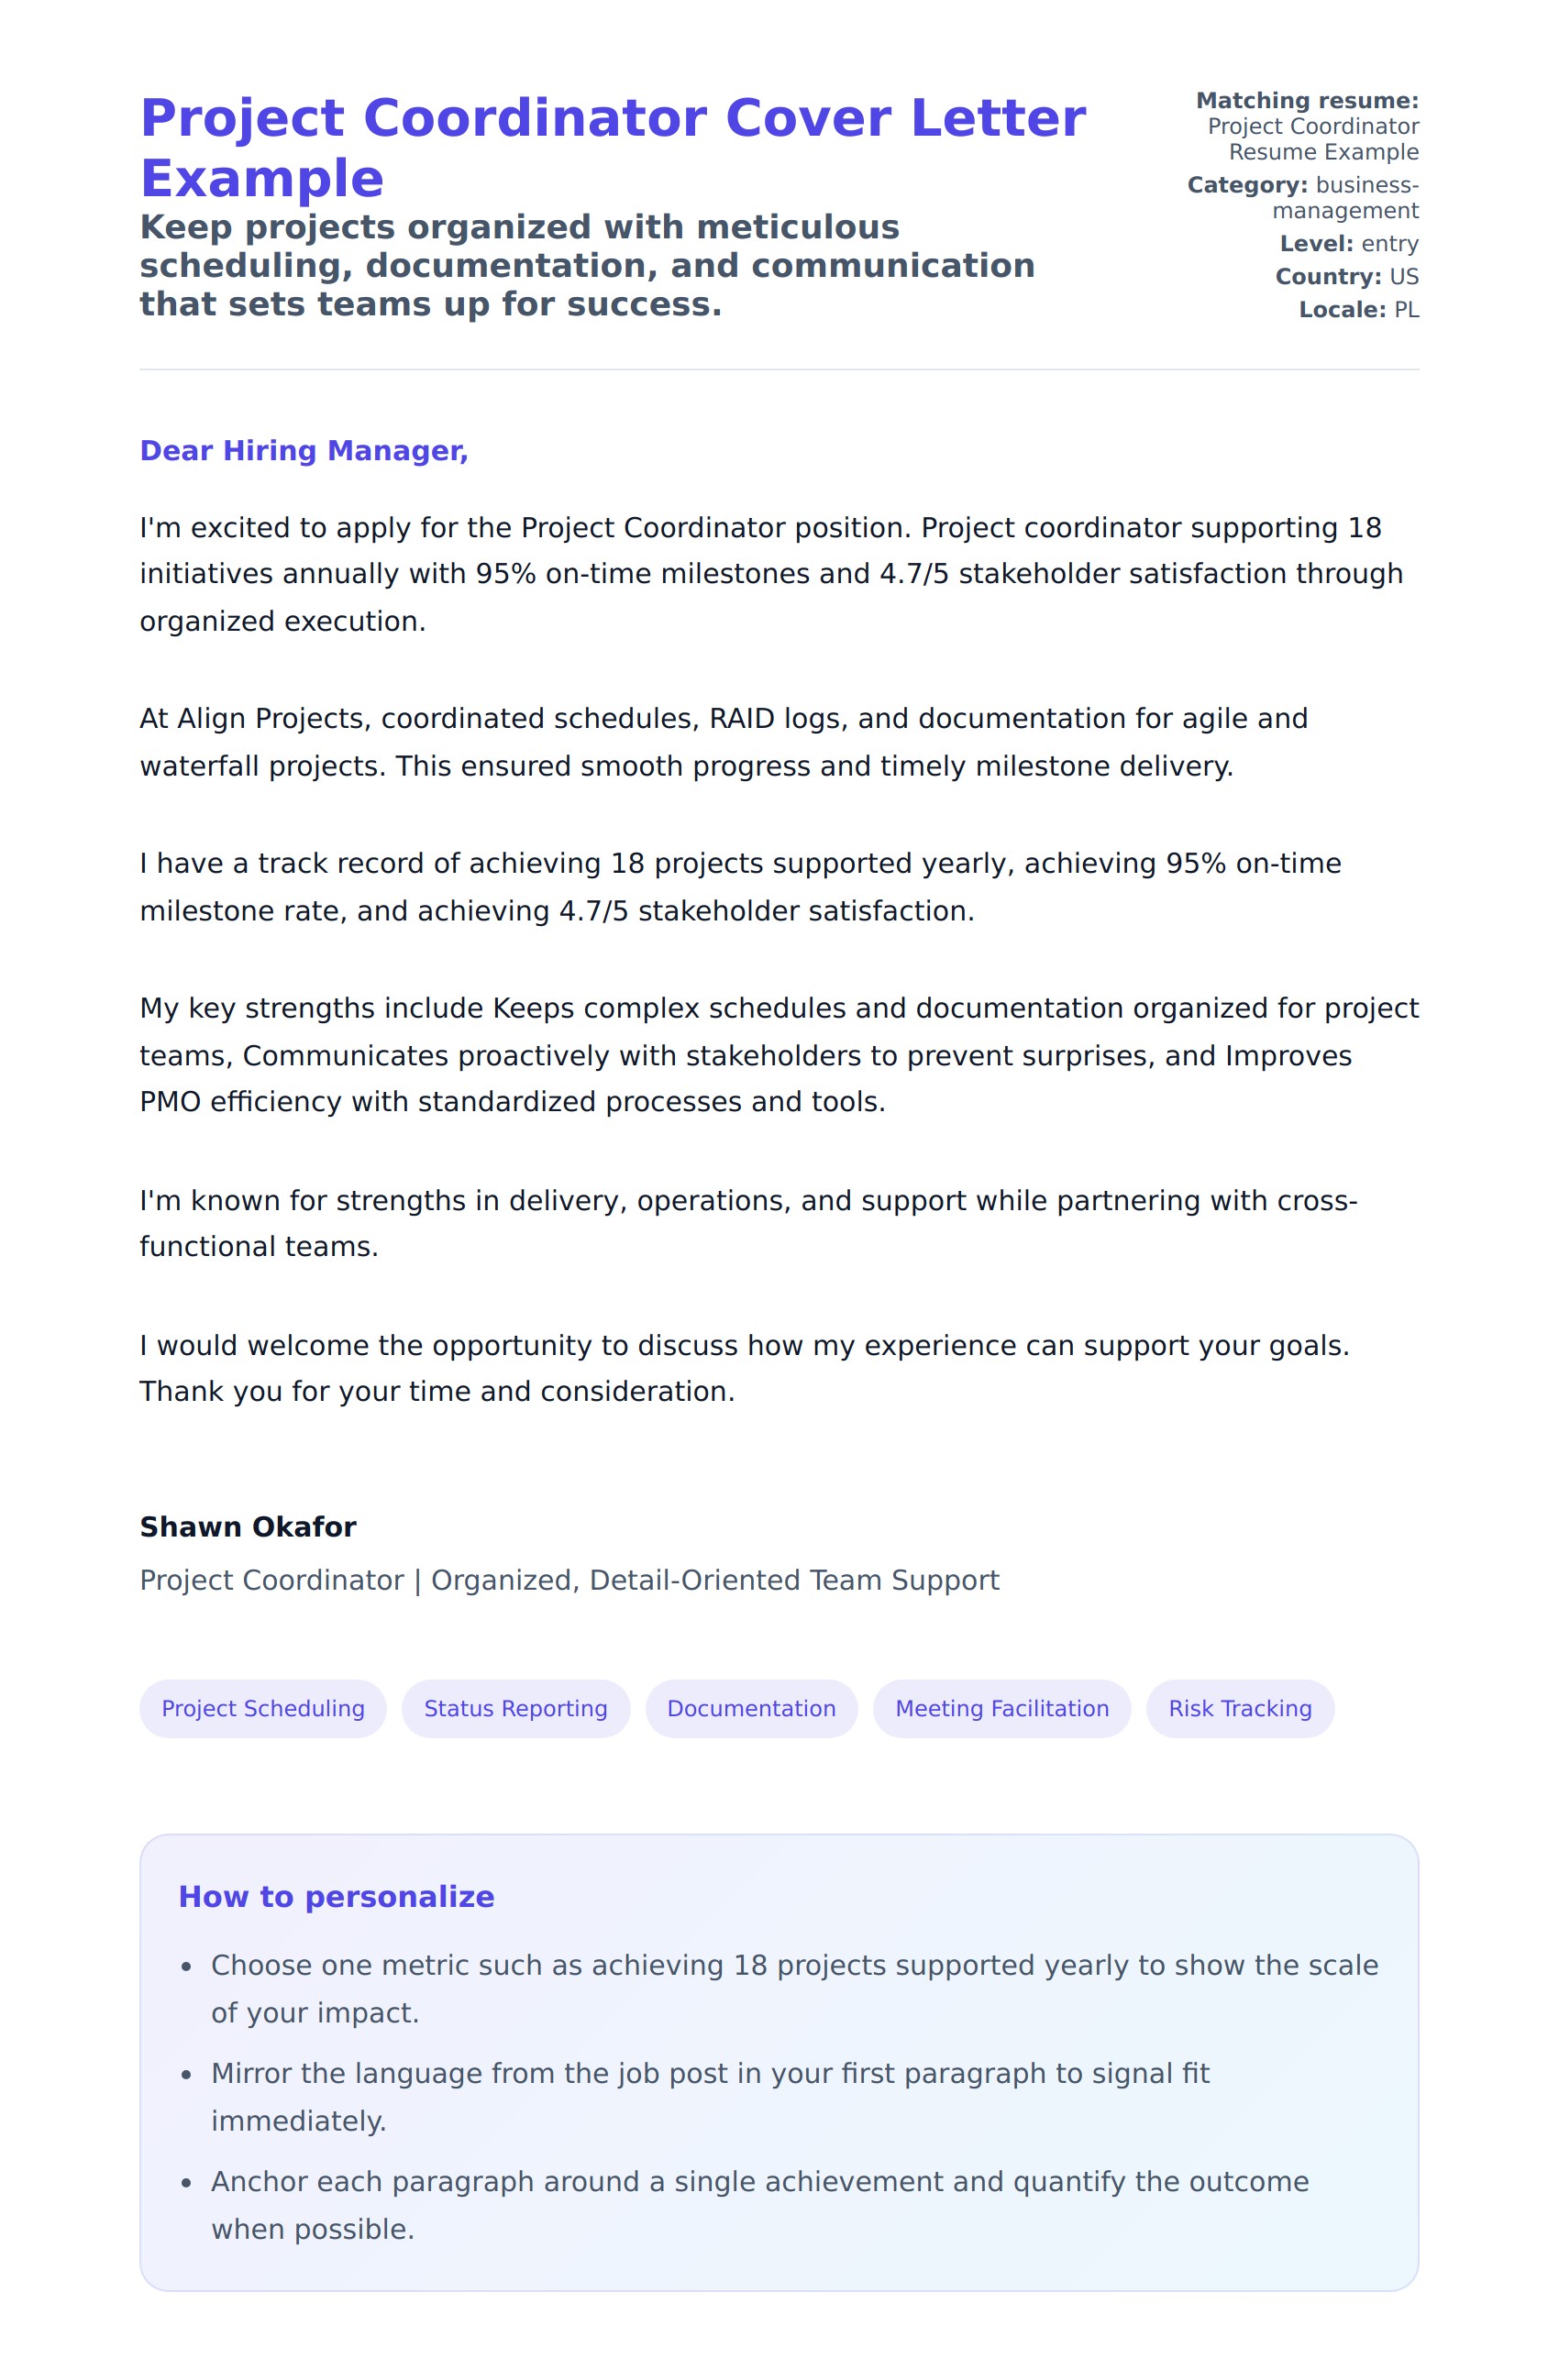Click the Shawn Okafor signature name
The image size is (1559, 2380).
pyautogui.click(x=248, y=1527)
